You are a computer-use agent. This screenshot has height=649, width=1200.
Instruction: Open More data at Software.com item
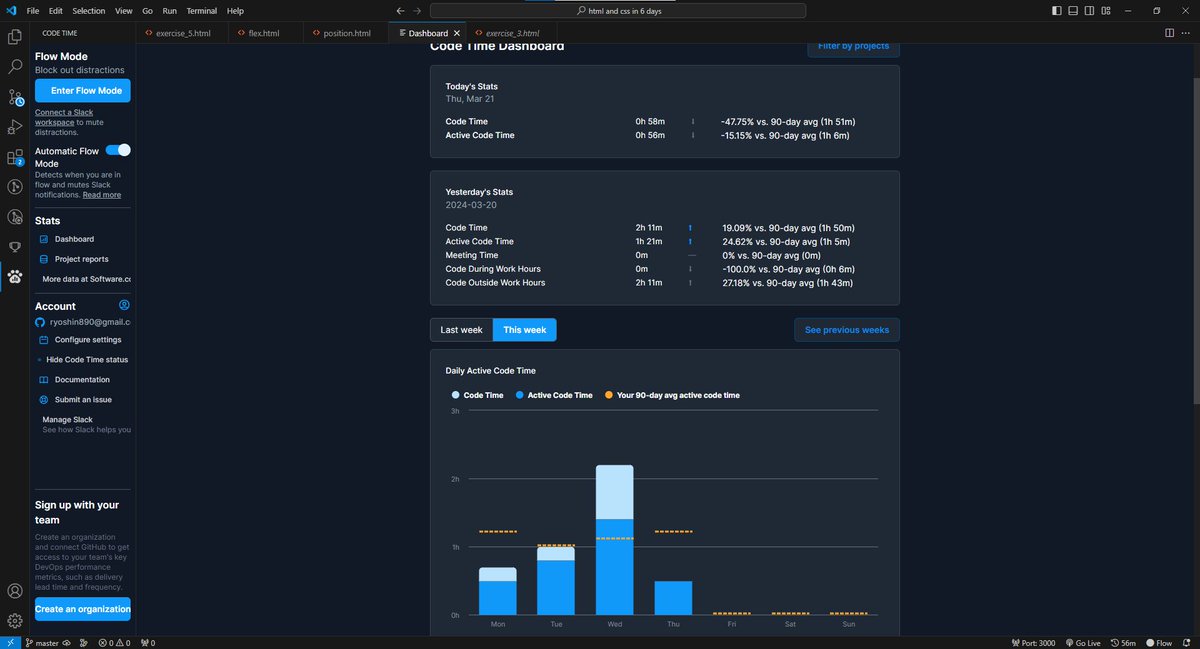pos(86,279)
